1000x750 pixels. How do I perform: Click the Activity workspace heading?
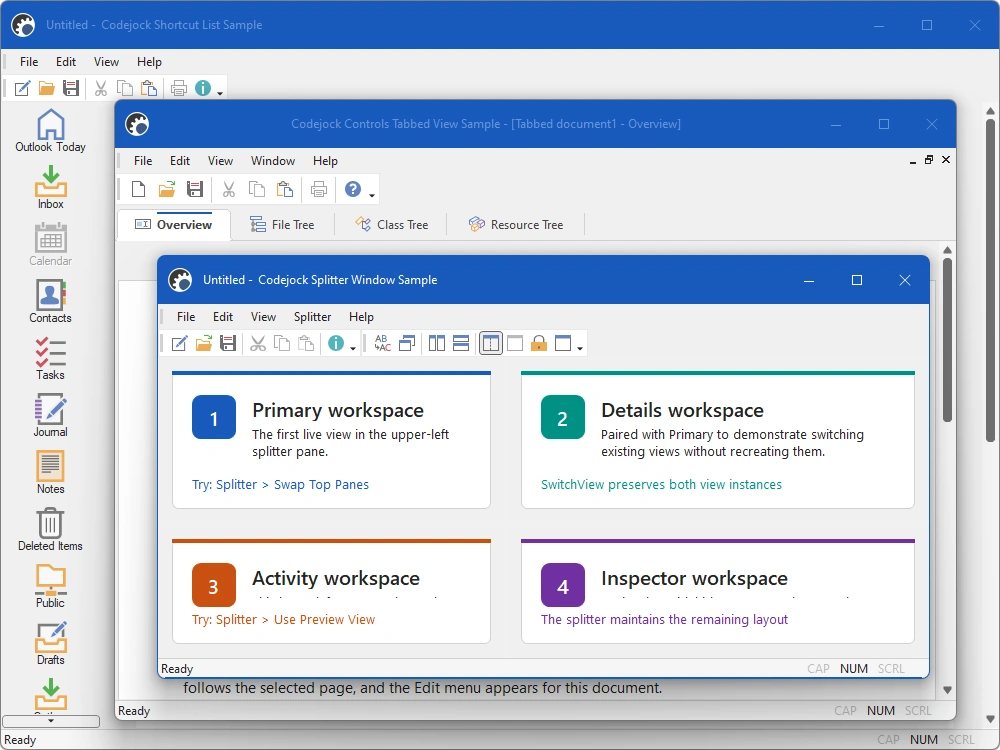coord(336,578)
